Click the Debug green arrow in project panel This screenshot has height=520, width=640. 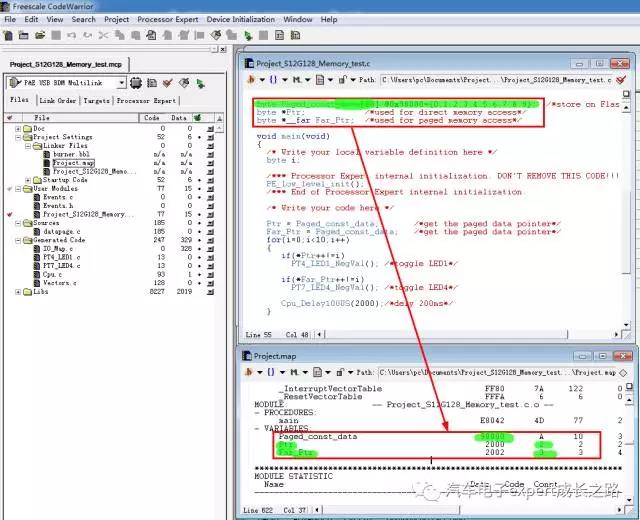pyautogui.click(x=200, y=83)
